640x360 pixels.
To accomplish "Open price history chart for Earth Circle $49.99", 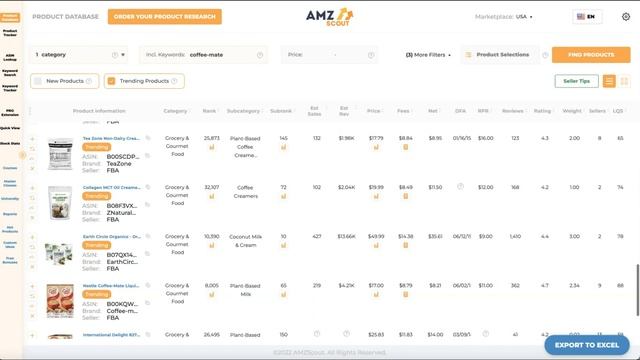I will point(376,245).
